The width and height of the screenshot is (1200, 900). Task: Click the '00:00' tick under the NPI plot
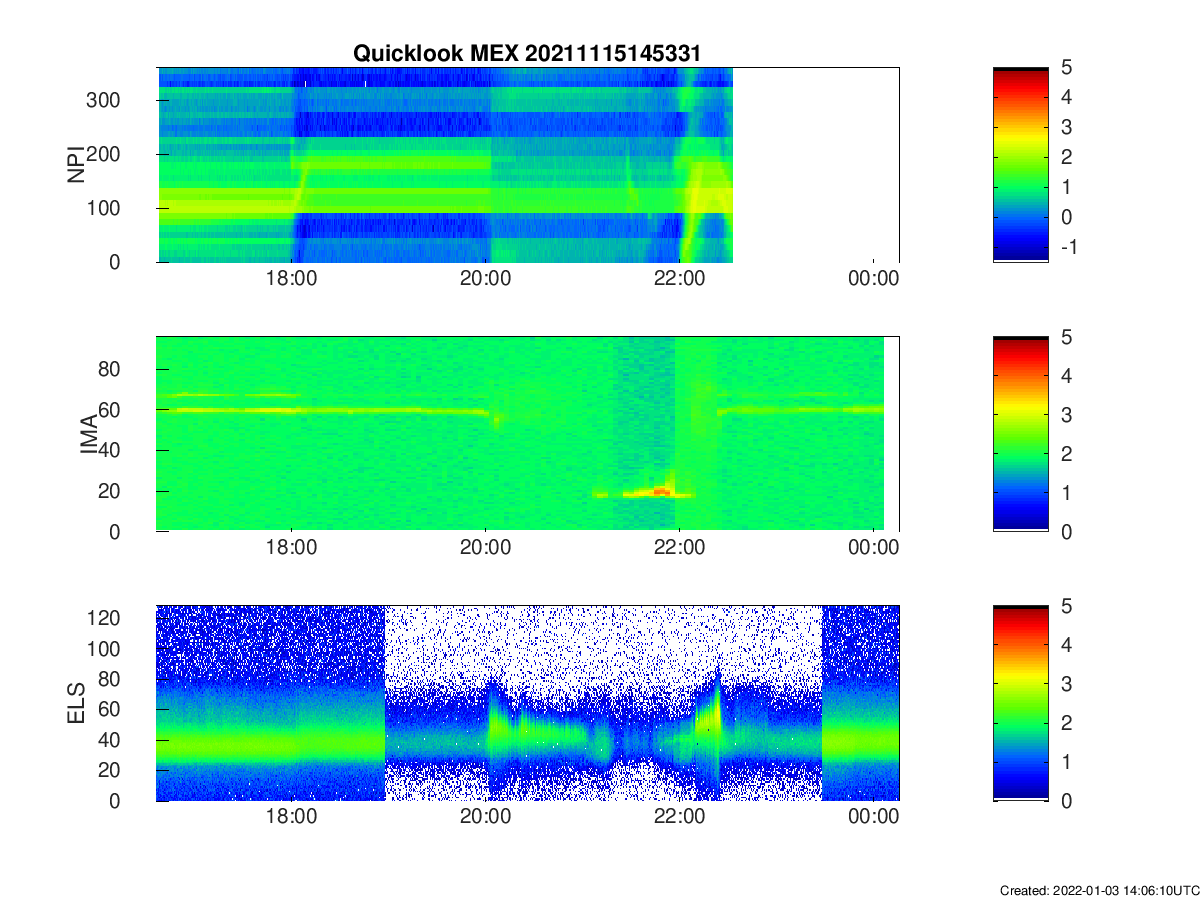tap(873, 279)
